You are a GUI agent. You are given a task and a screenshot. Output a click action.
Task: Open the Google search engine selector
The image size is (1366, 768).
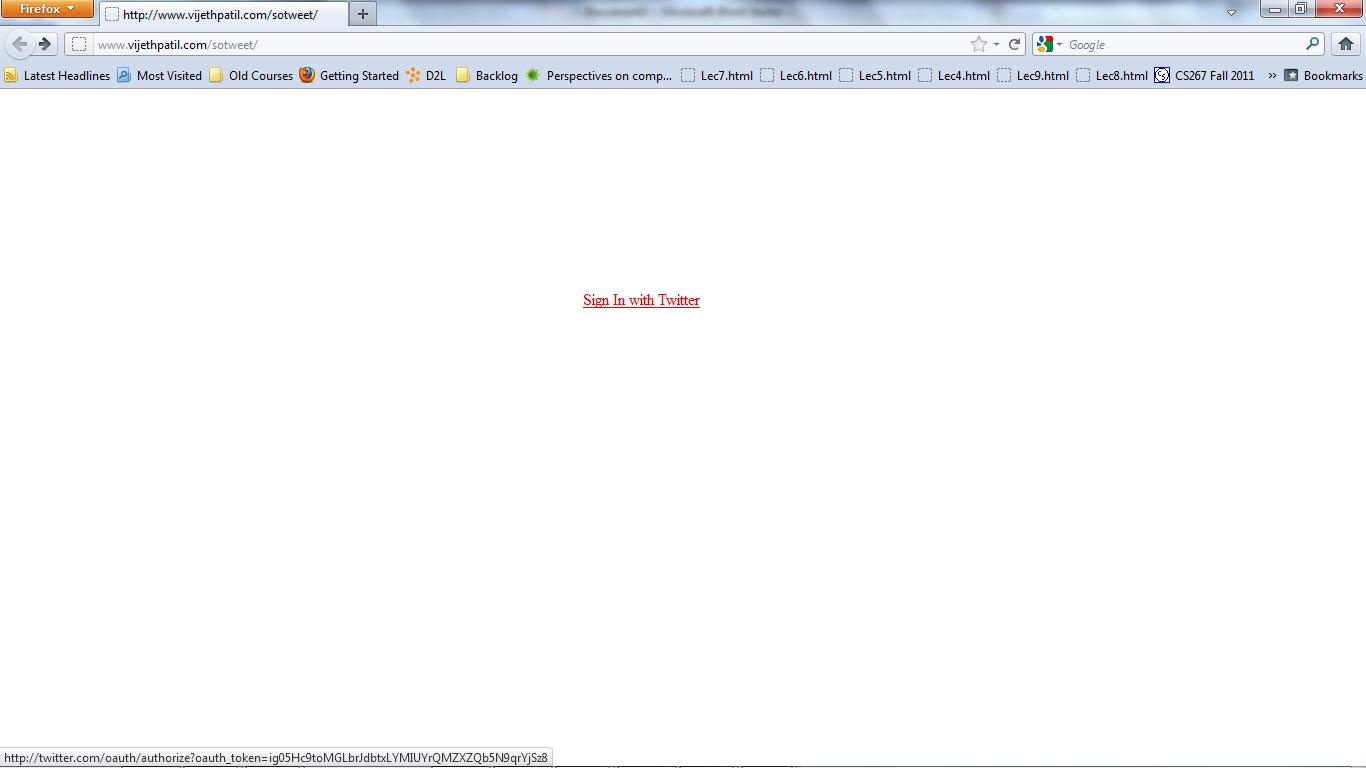(x=1048, y=44)
